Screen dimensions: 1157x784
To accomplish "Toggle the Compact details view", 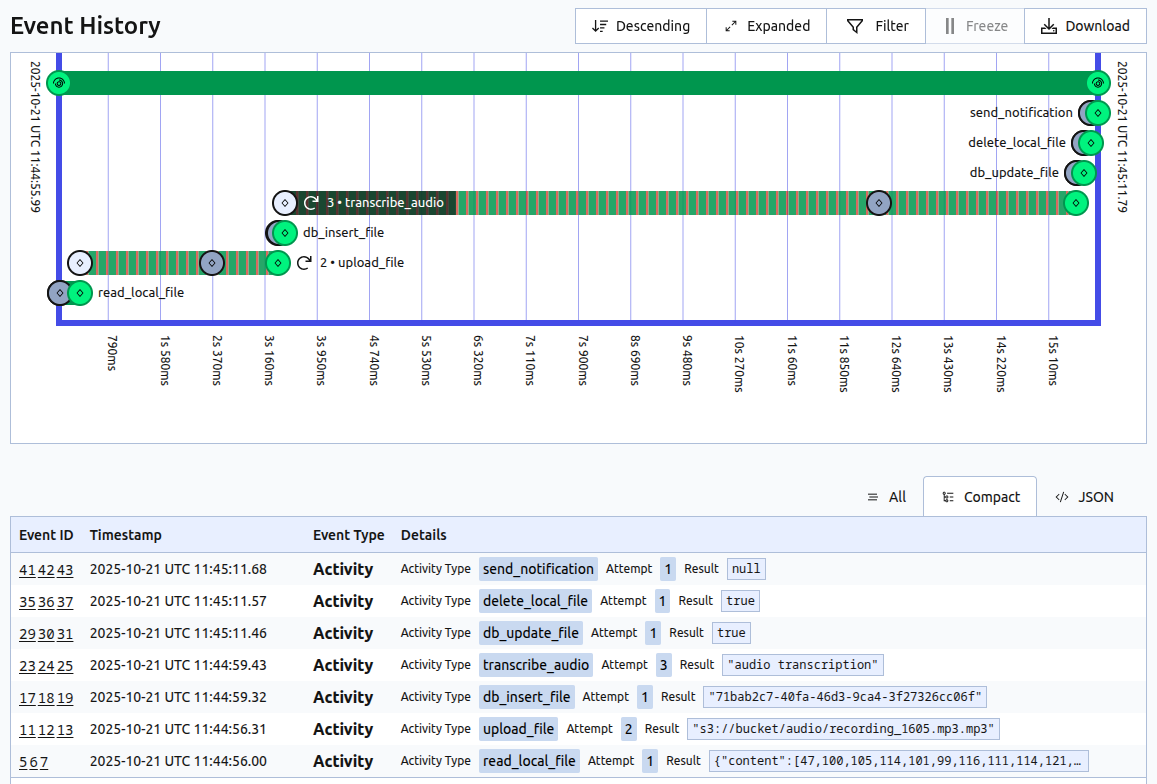I will [979, 496].
